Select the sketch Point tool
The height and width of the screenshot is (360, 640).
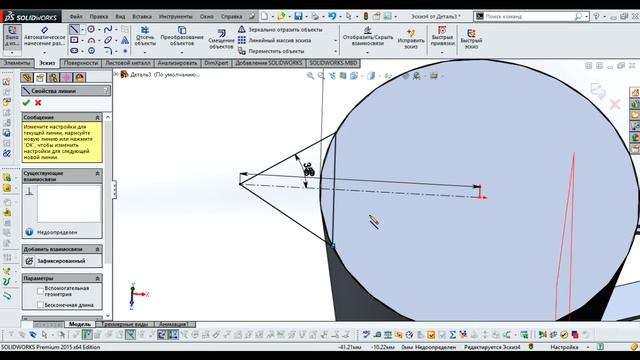coord(125,51)
